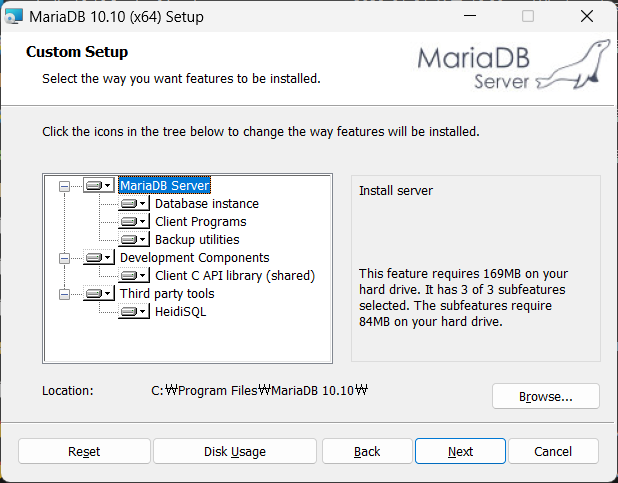Open Database instance feature drive icon
The width and height of the screenshot is (618, 483).
pyautogui.click(x=134, y=203)
